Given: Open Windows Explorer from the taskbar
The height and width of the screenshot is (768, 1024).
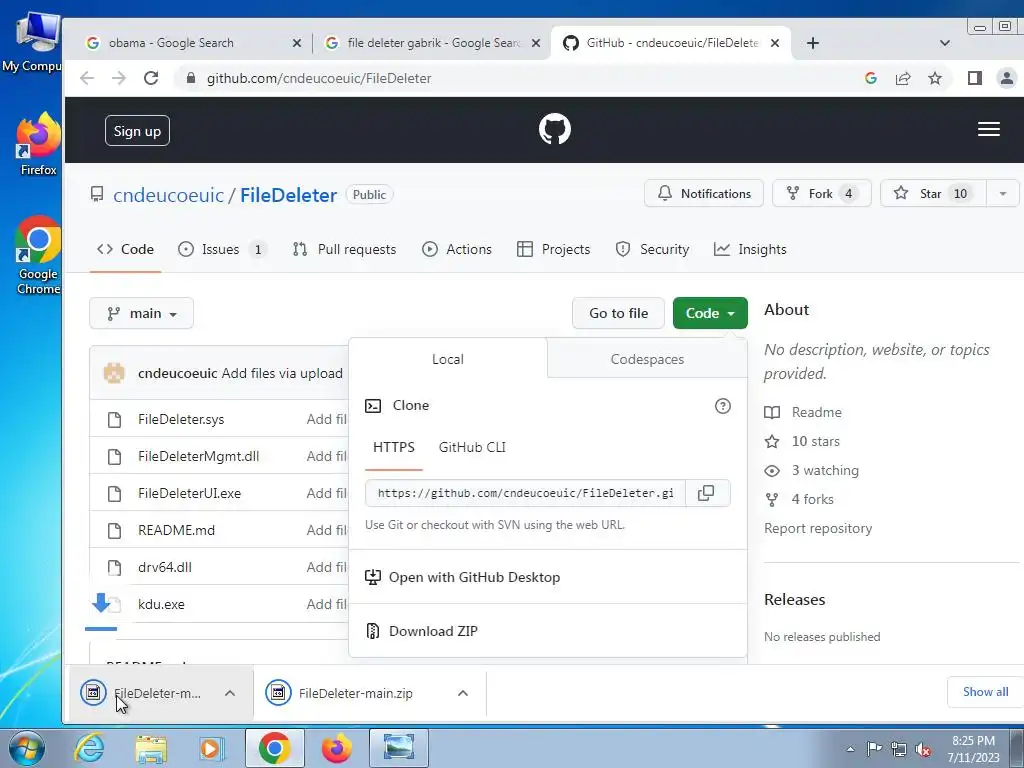Looking at the screenshot, I should coord(151,748).
